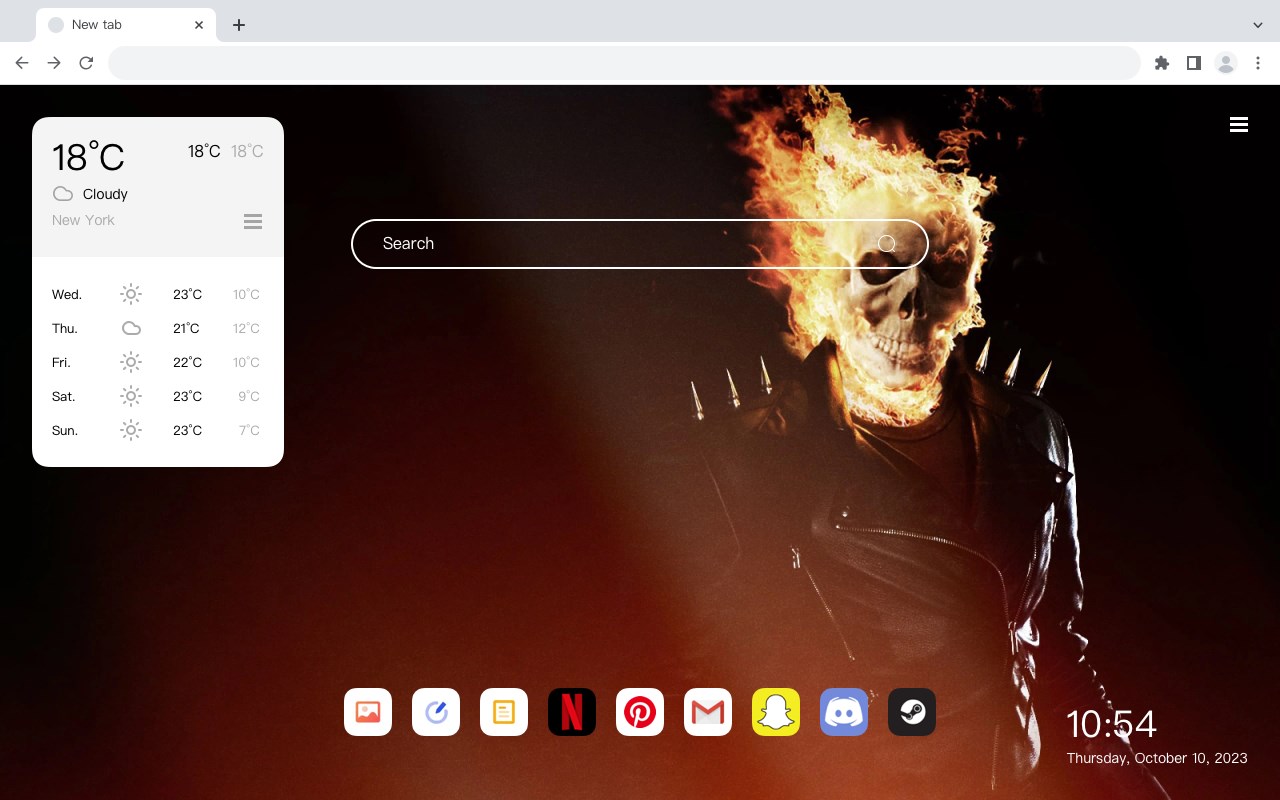Open the Gmail shortcut
1280x800 pixels.
(708, 712)
